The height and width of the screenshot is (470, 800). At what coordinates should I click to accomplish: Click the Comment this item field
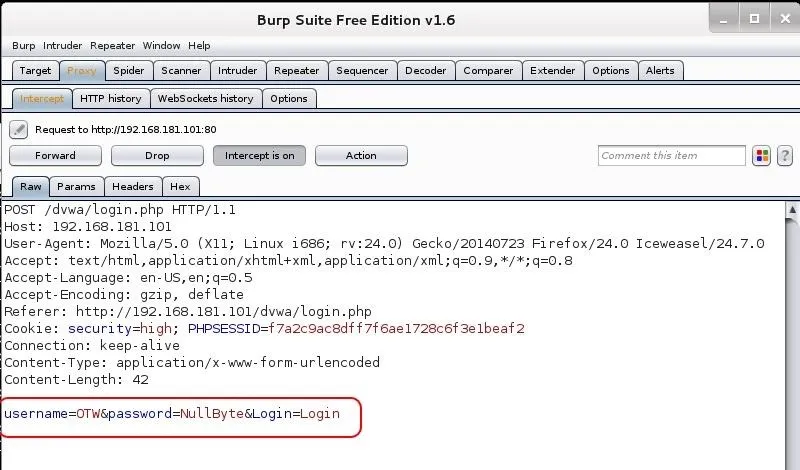(x=671, y=156)
